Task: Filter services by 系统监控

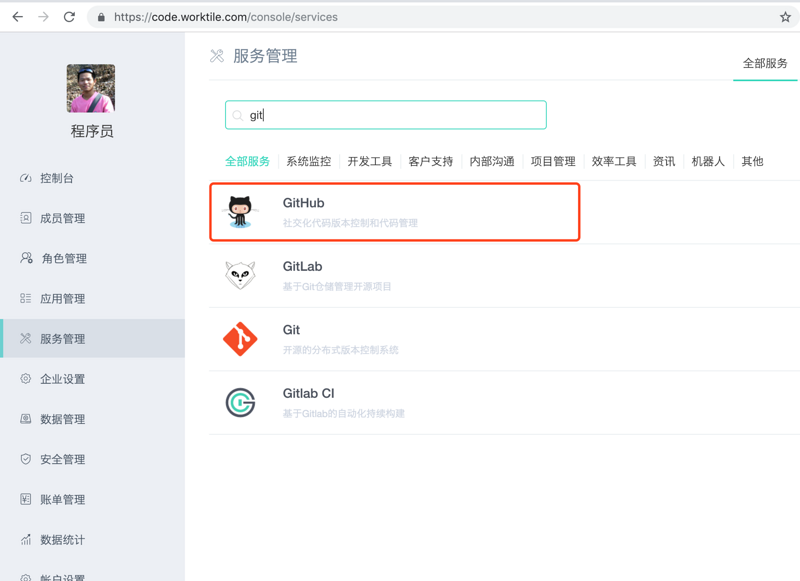Action: (x=309, y=161)
